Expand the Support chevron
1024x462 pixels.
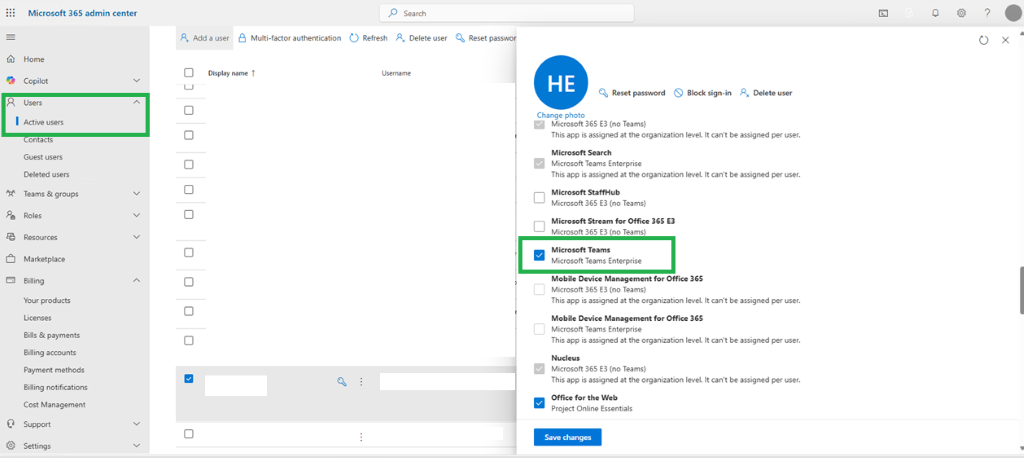[136, 423]
